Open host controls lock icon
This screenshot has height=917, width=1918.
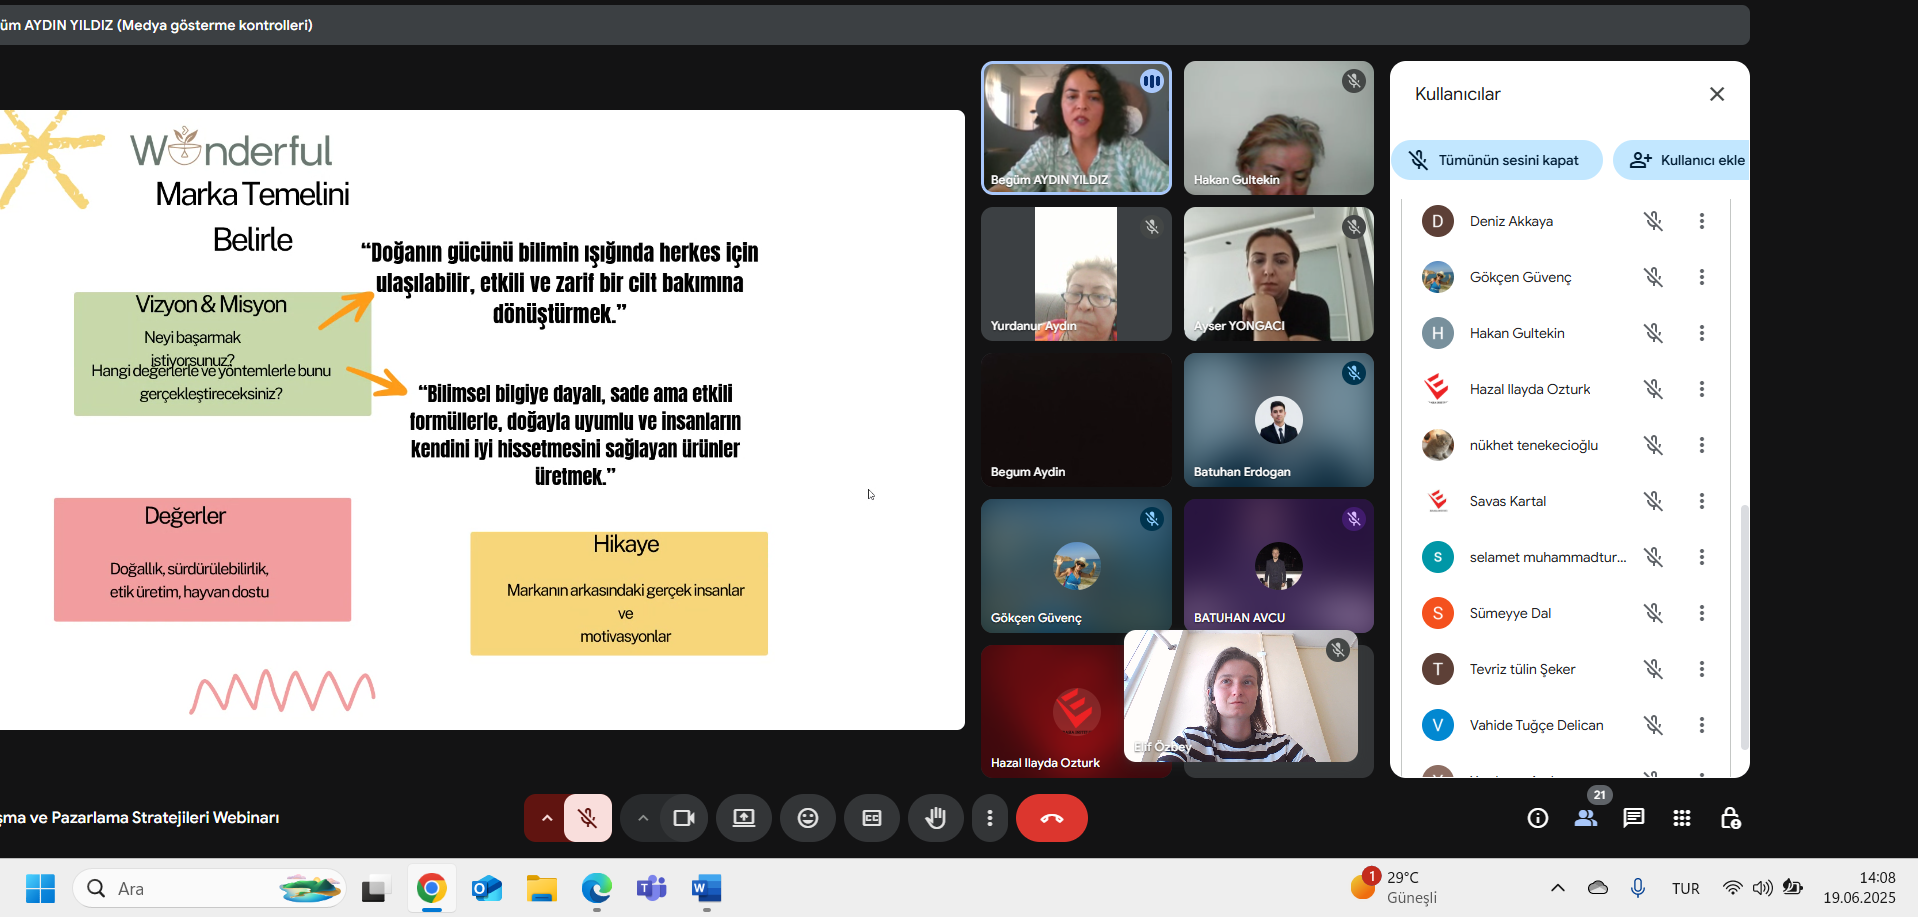pos(1730,818)
